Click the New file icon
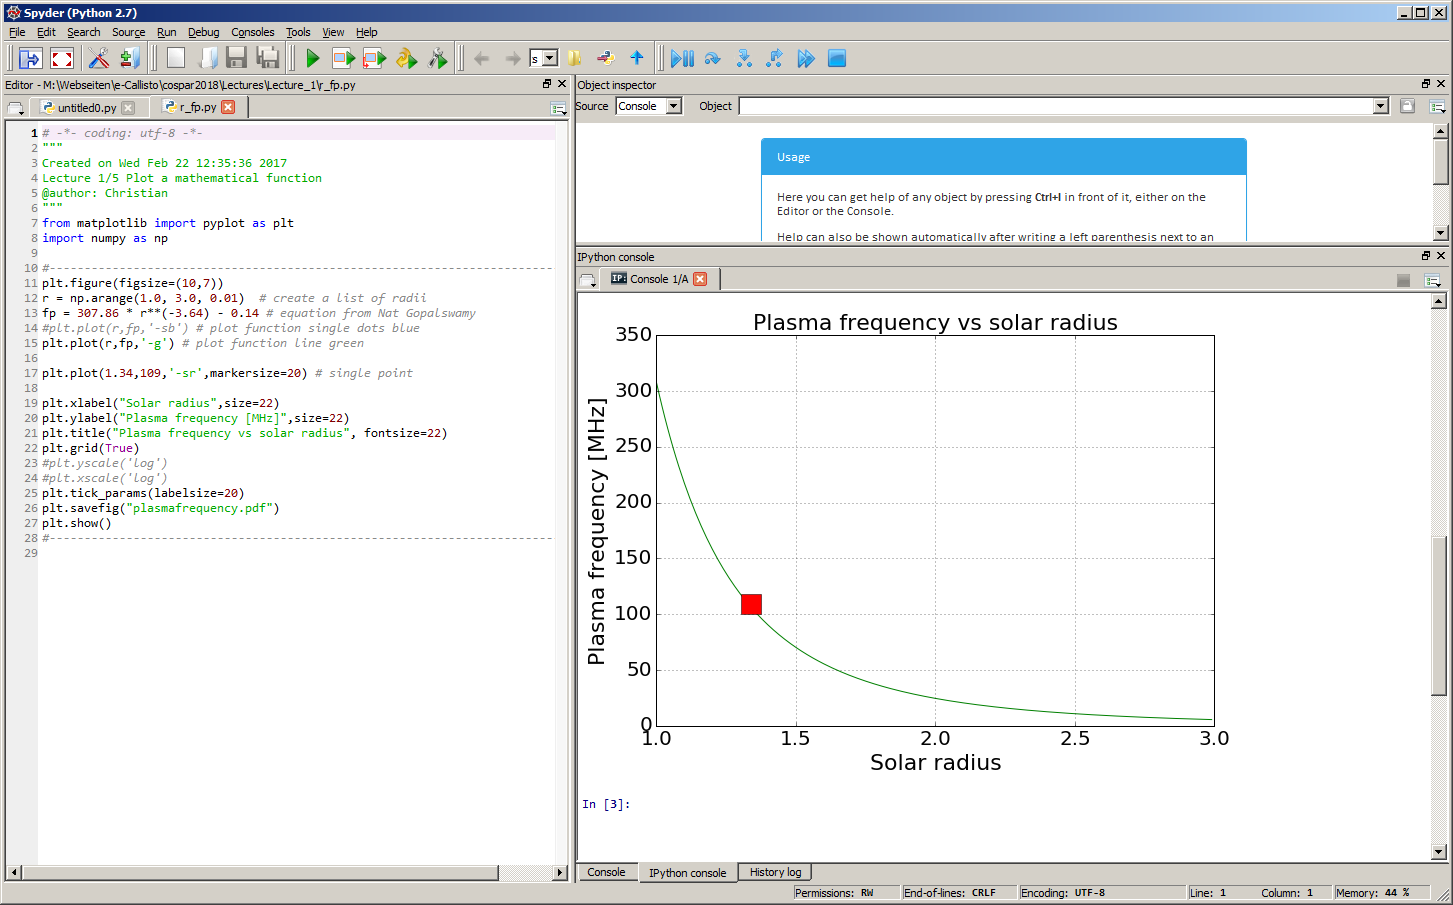Screen dimensions: 1453x905 tap(176, 59)
